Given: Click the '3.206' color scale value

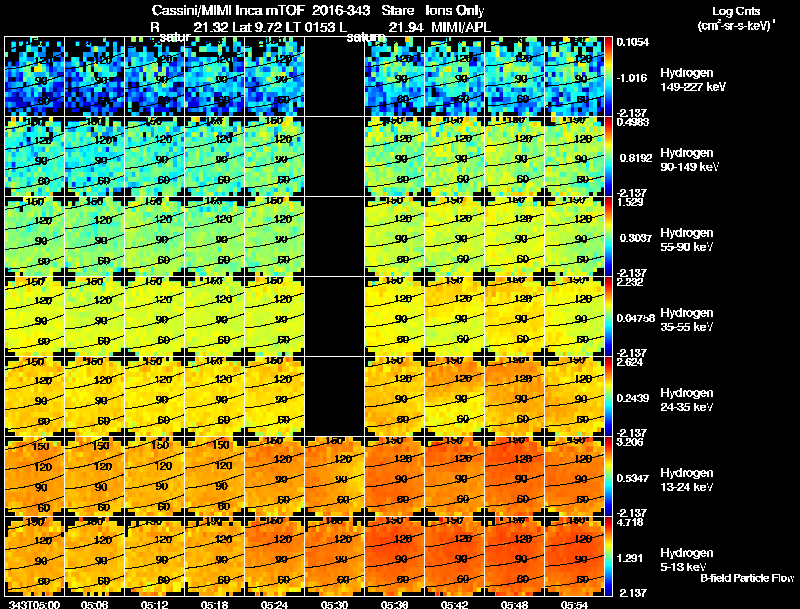Looking at the screenshot, I should tap(630, 442).
